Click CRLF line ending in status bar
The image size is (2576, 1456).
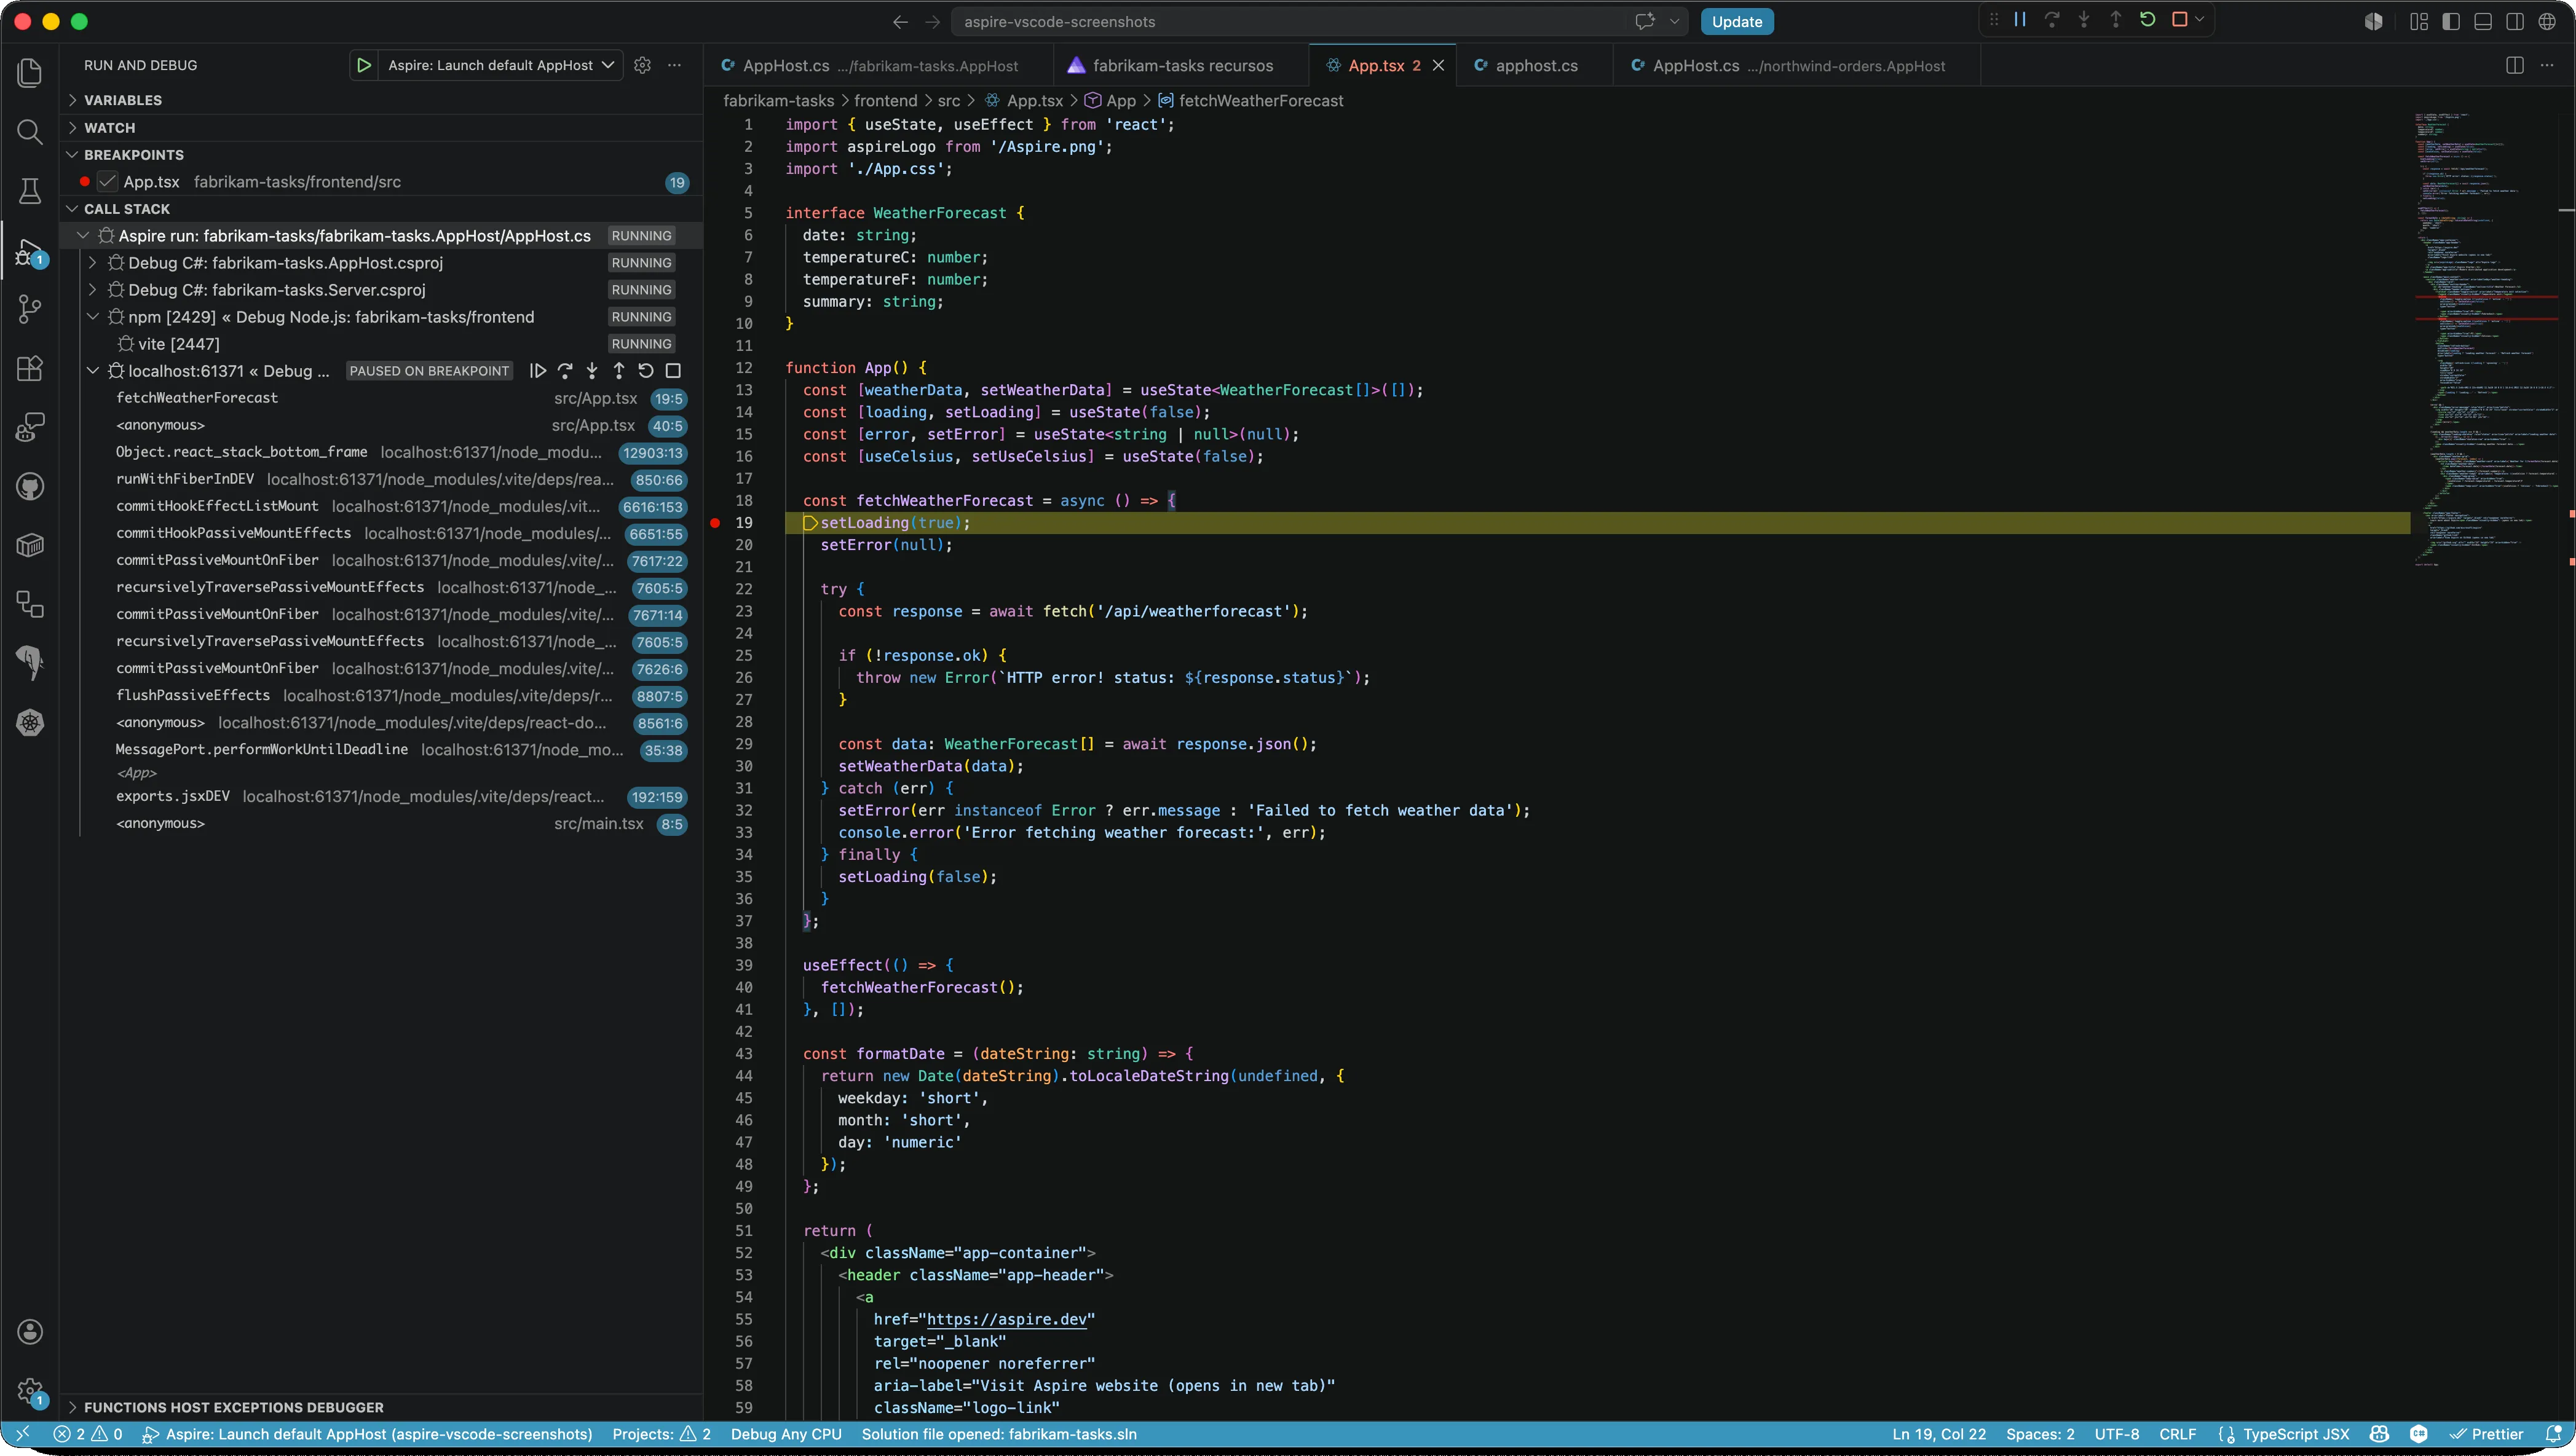tap(2178, 1434)
